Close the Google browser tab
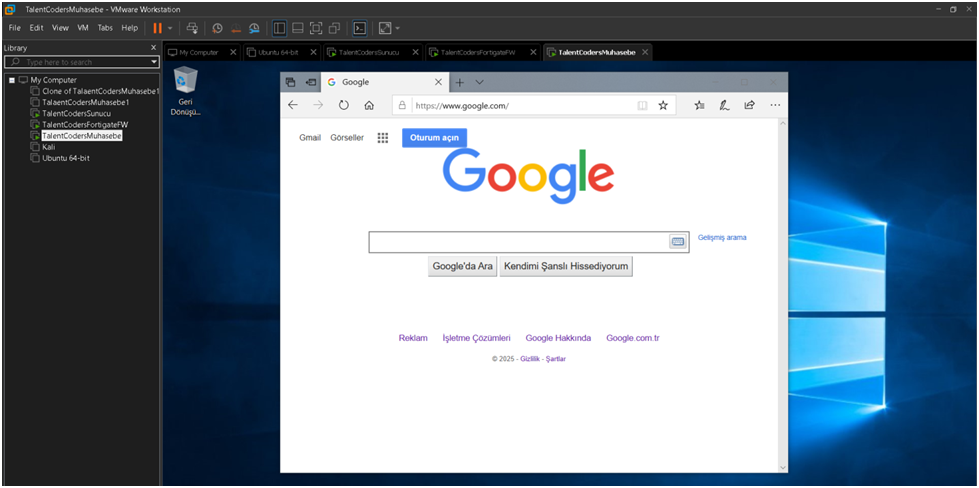The height and width of the screenshot is (488, 979). click(x=438, y=82)
